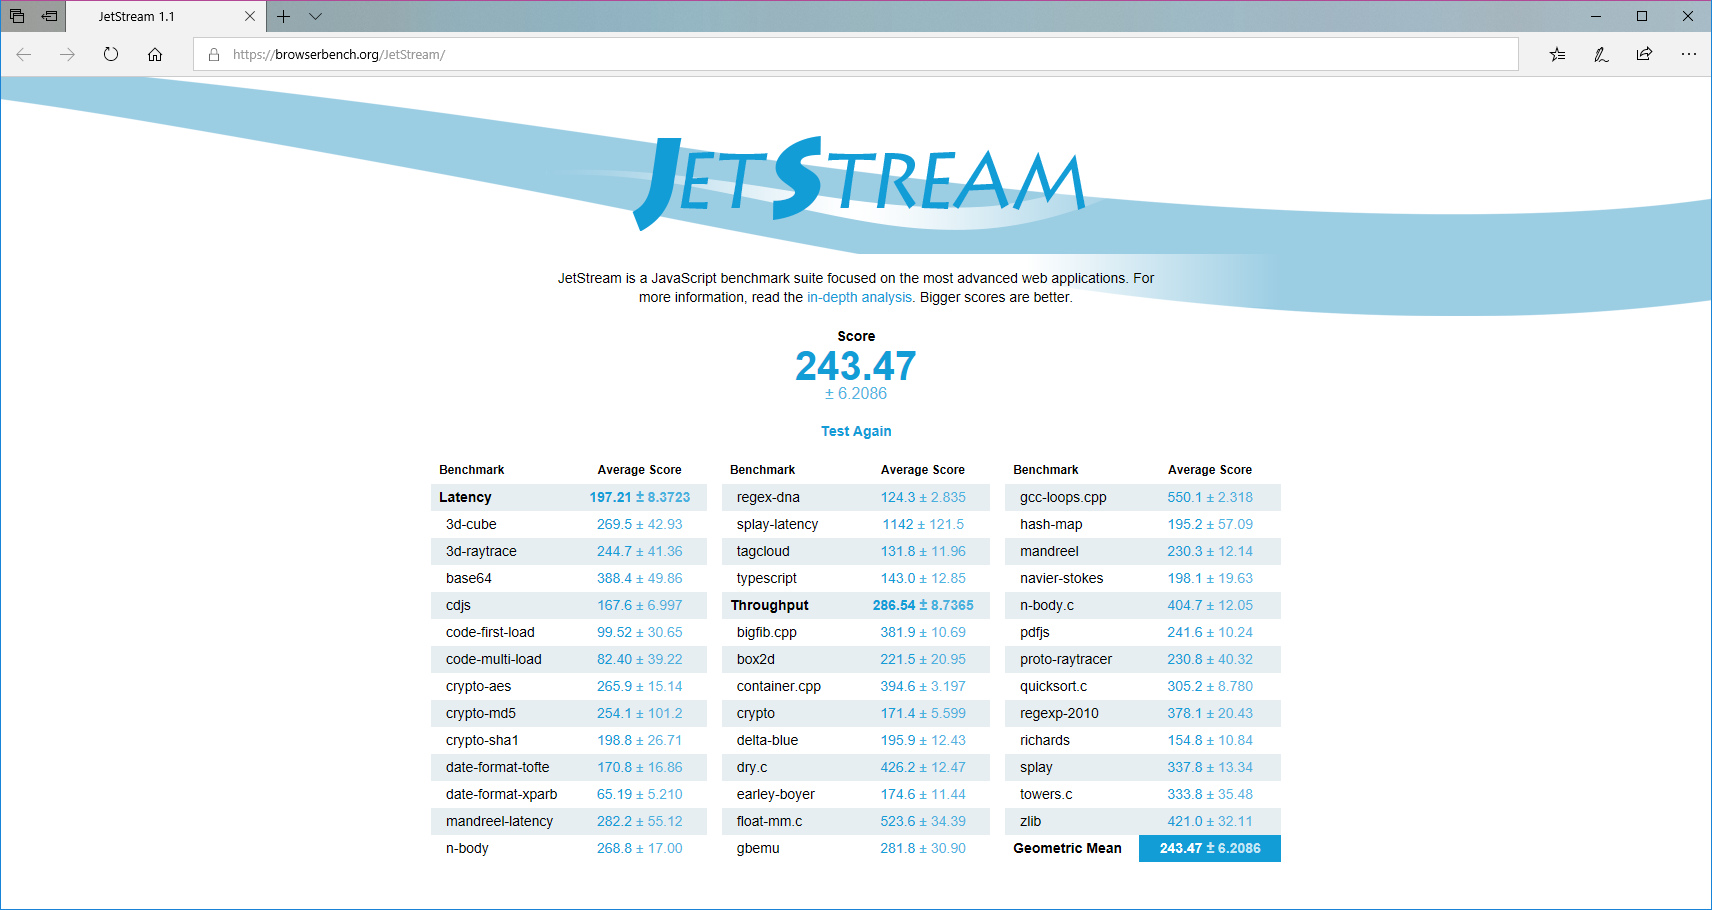This screenshot has width=1712, height=910.
Task: Open the tabs you've set aside
Action: (17, 16)
